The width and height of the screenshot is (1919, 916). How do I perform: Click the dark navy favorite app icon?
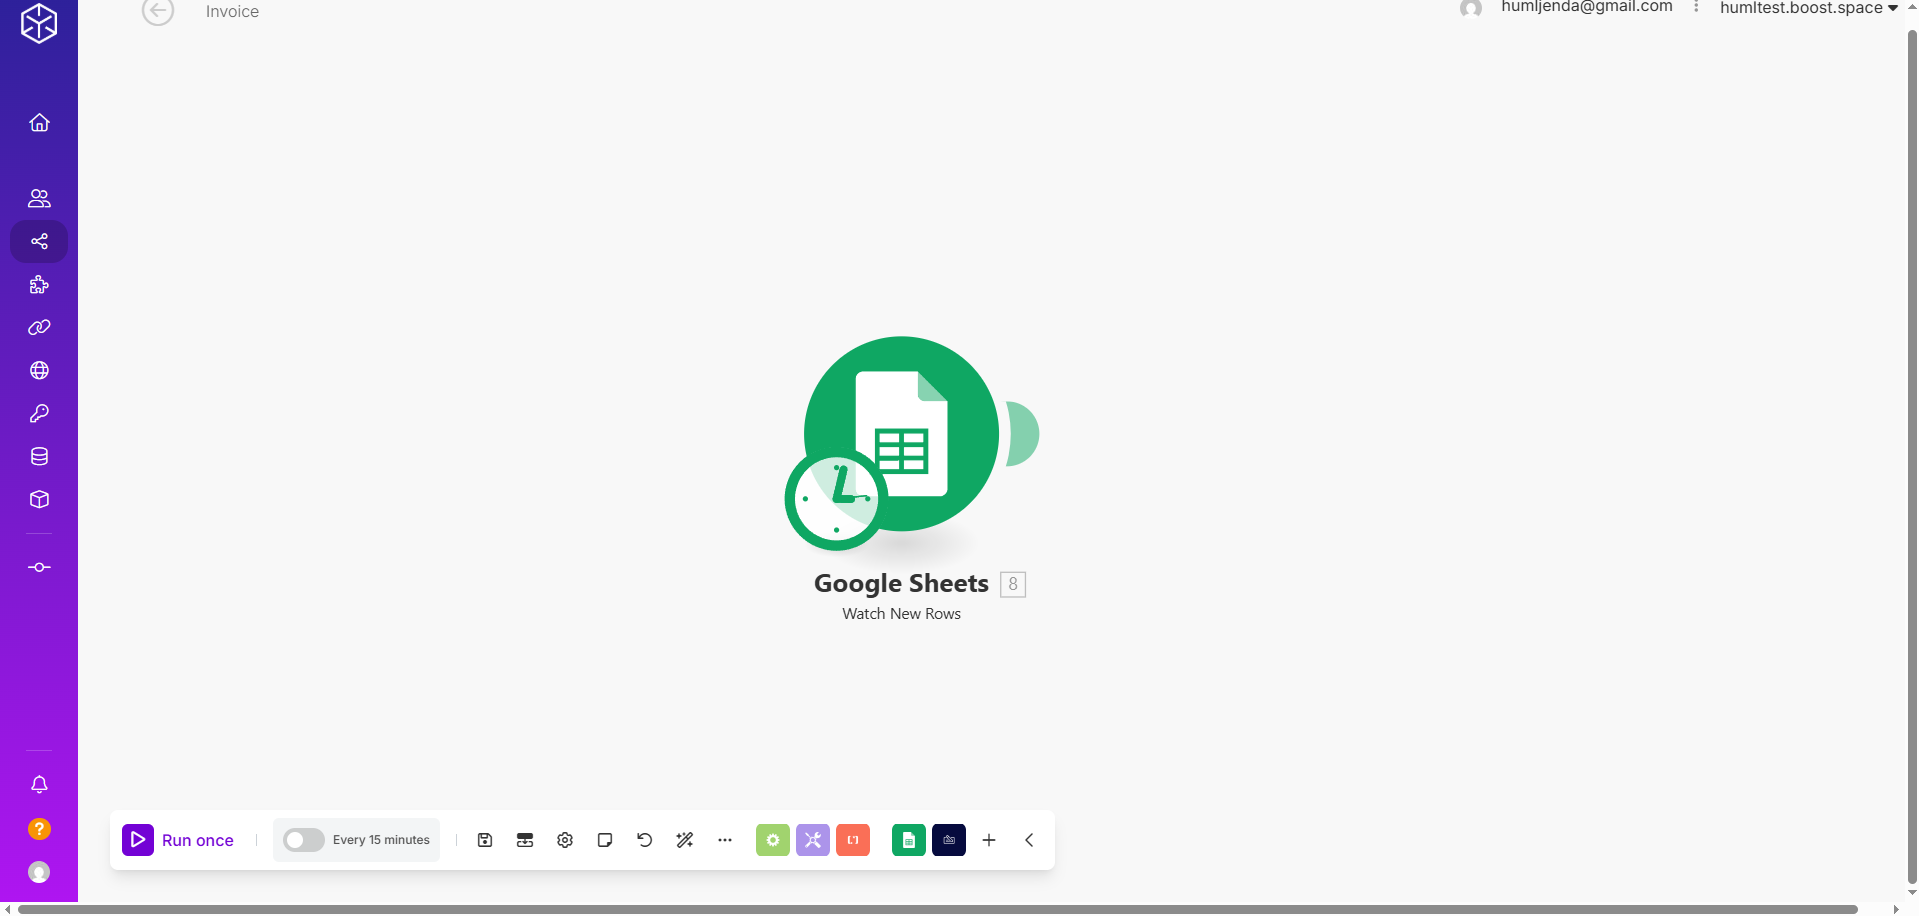(949, 840)
